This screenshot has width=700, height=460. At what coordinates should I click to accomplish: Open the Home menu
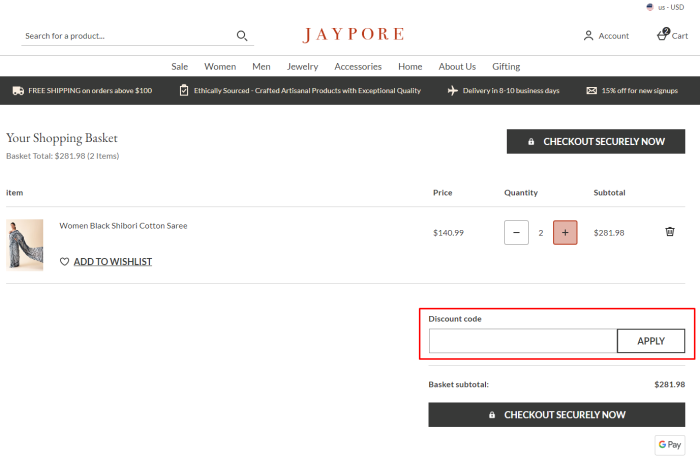click(x=410, y=67)
